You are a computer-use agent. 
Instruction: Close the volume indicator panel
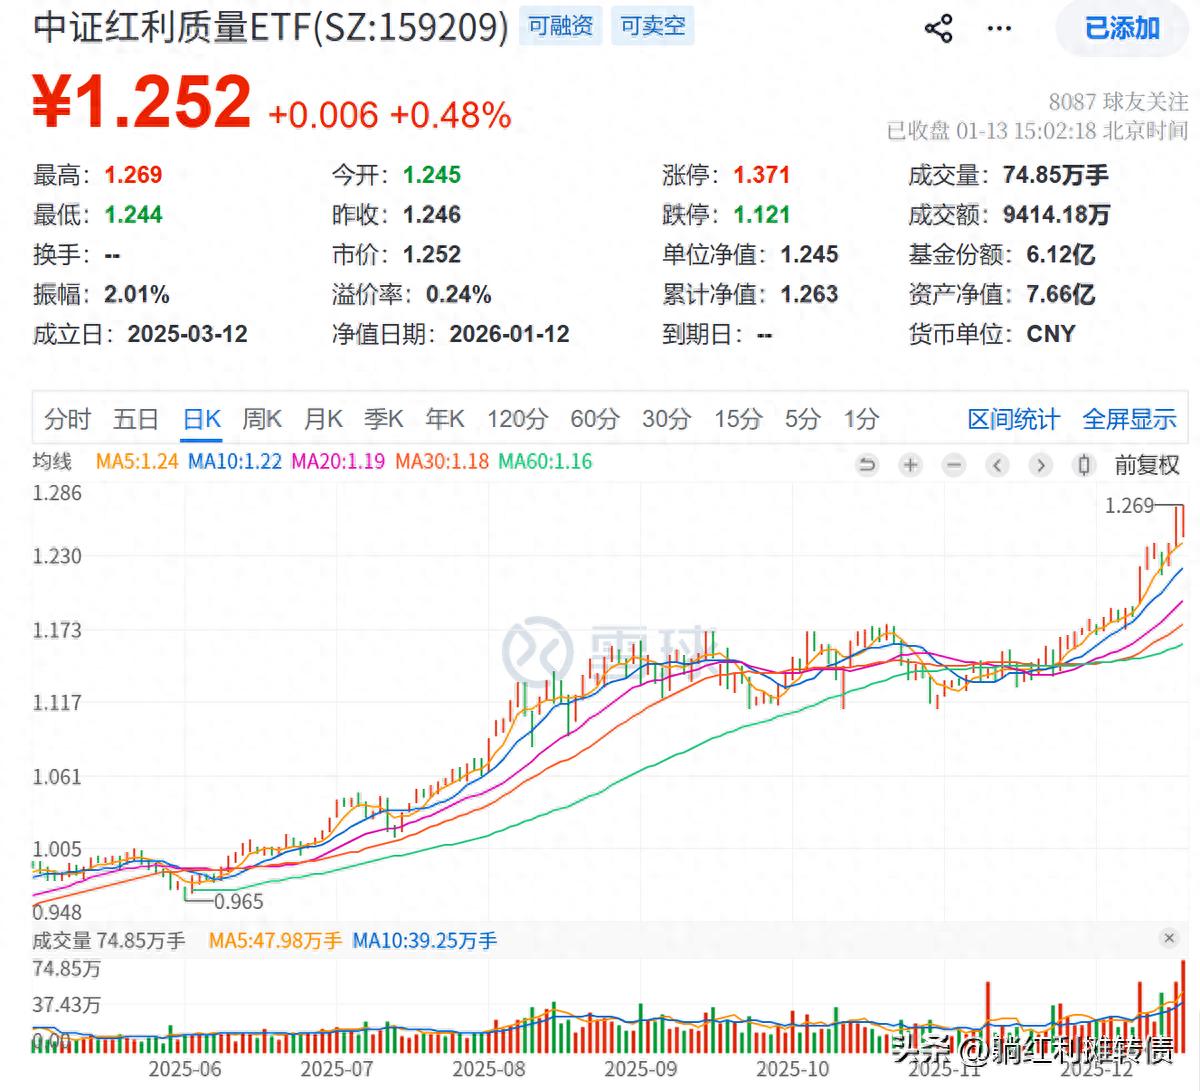point(1169,938)
